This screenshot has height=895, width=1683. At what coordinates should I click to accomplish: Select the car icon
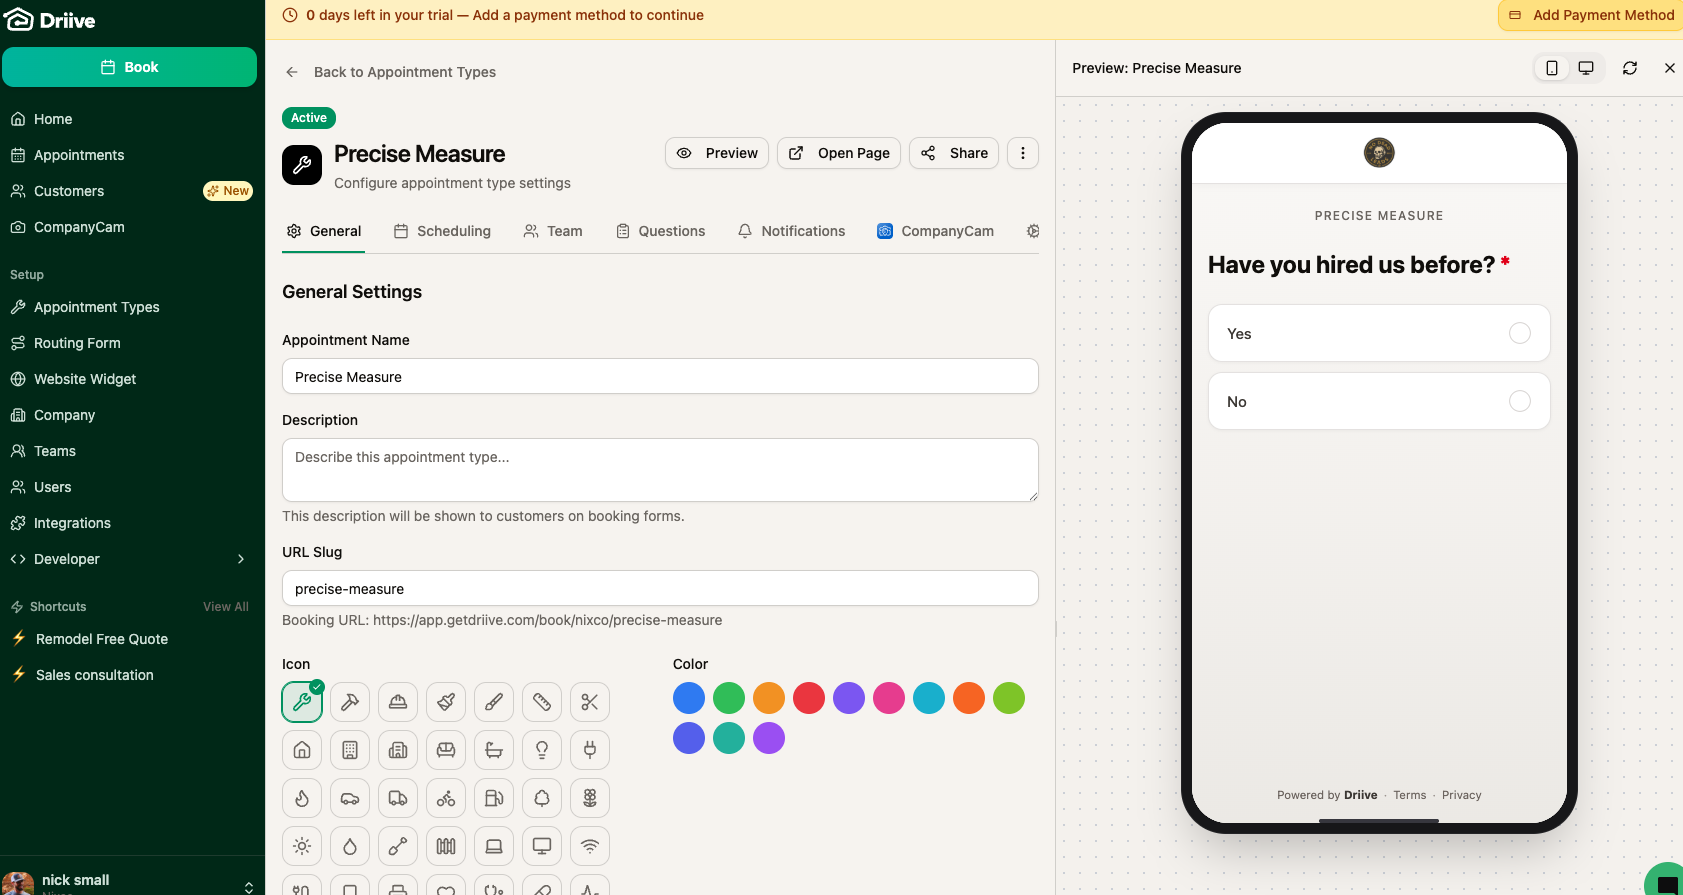pos(350,798)
